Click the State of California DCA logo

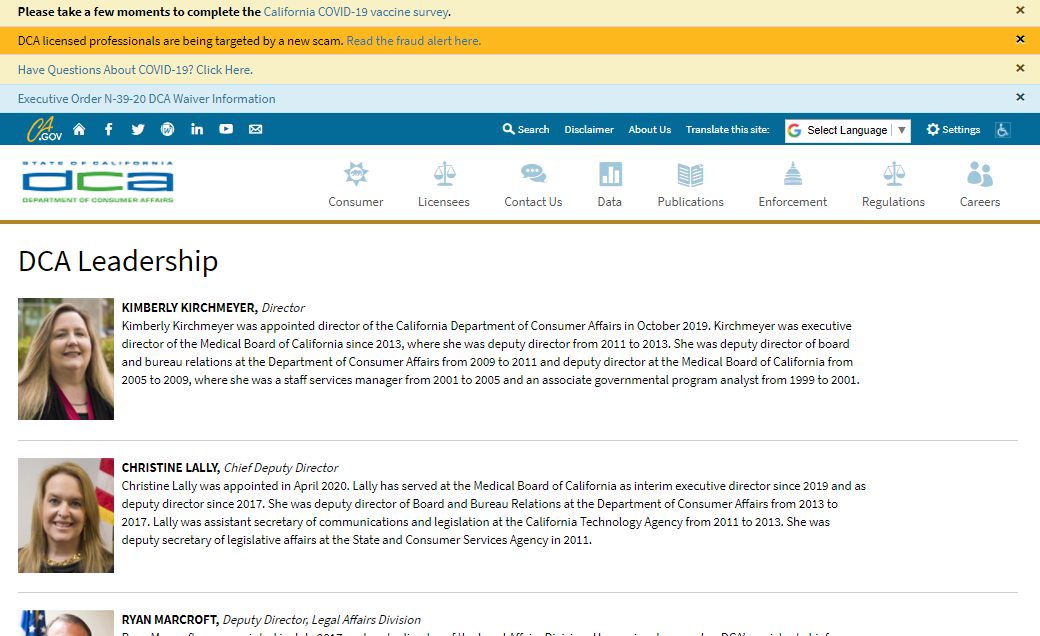pos(98,182)
